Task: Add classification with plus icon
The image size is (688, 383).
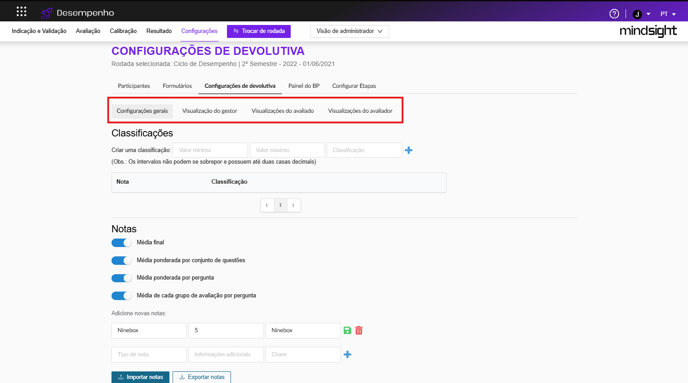Action: coord(408,150)
